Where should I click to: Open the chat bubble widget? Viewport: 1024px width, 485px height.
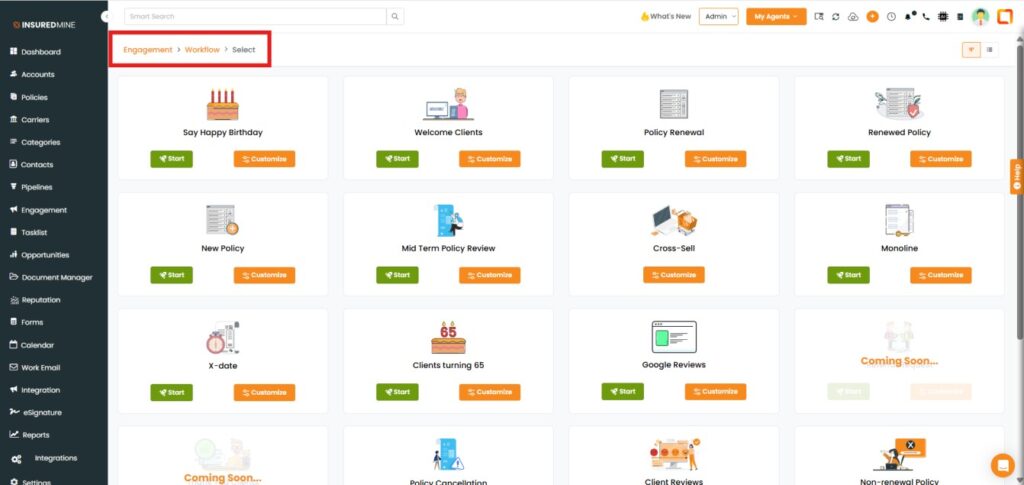tap(1001, 465)
